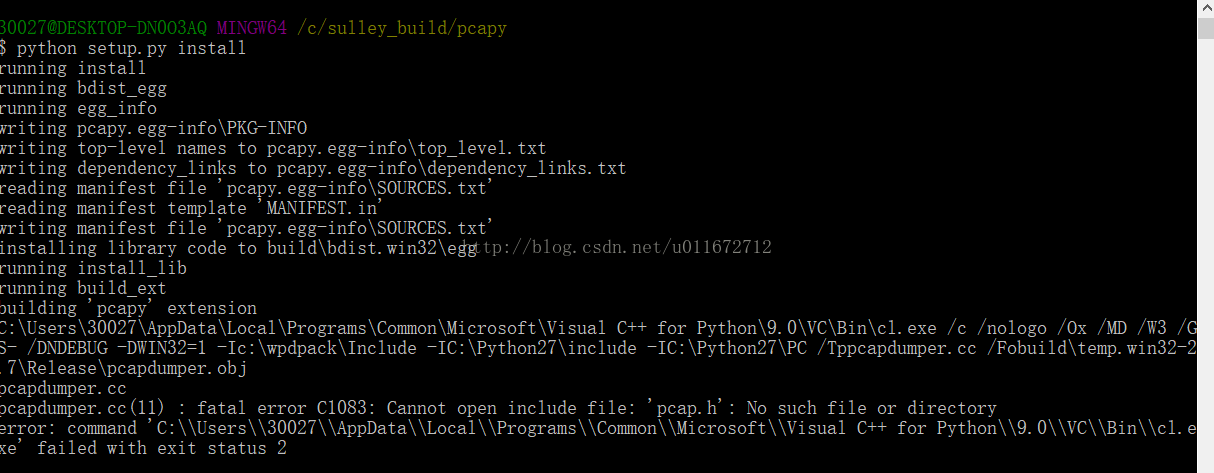Click the building 'pcapy' extension line

(127, 308)
